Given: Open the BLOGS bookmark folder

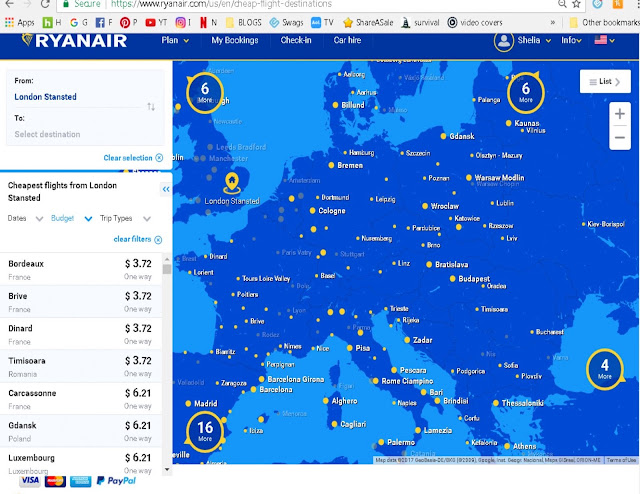Looking at the screenshot, I should [244, 22].
